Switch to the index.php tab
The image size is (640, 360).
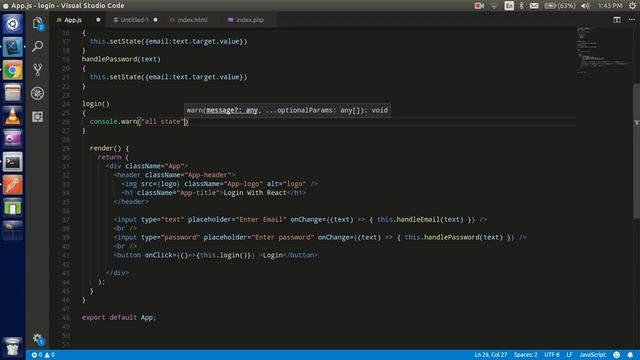pos(250,20)
